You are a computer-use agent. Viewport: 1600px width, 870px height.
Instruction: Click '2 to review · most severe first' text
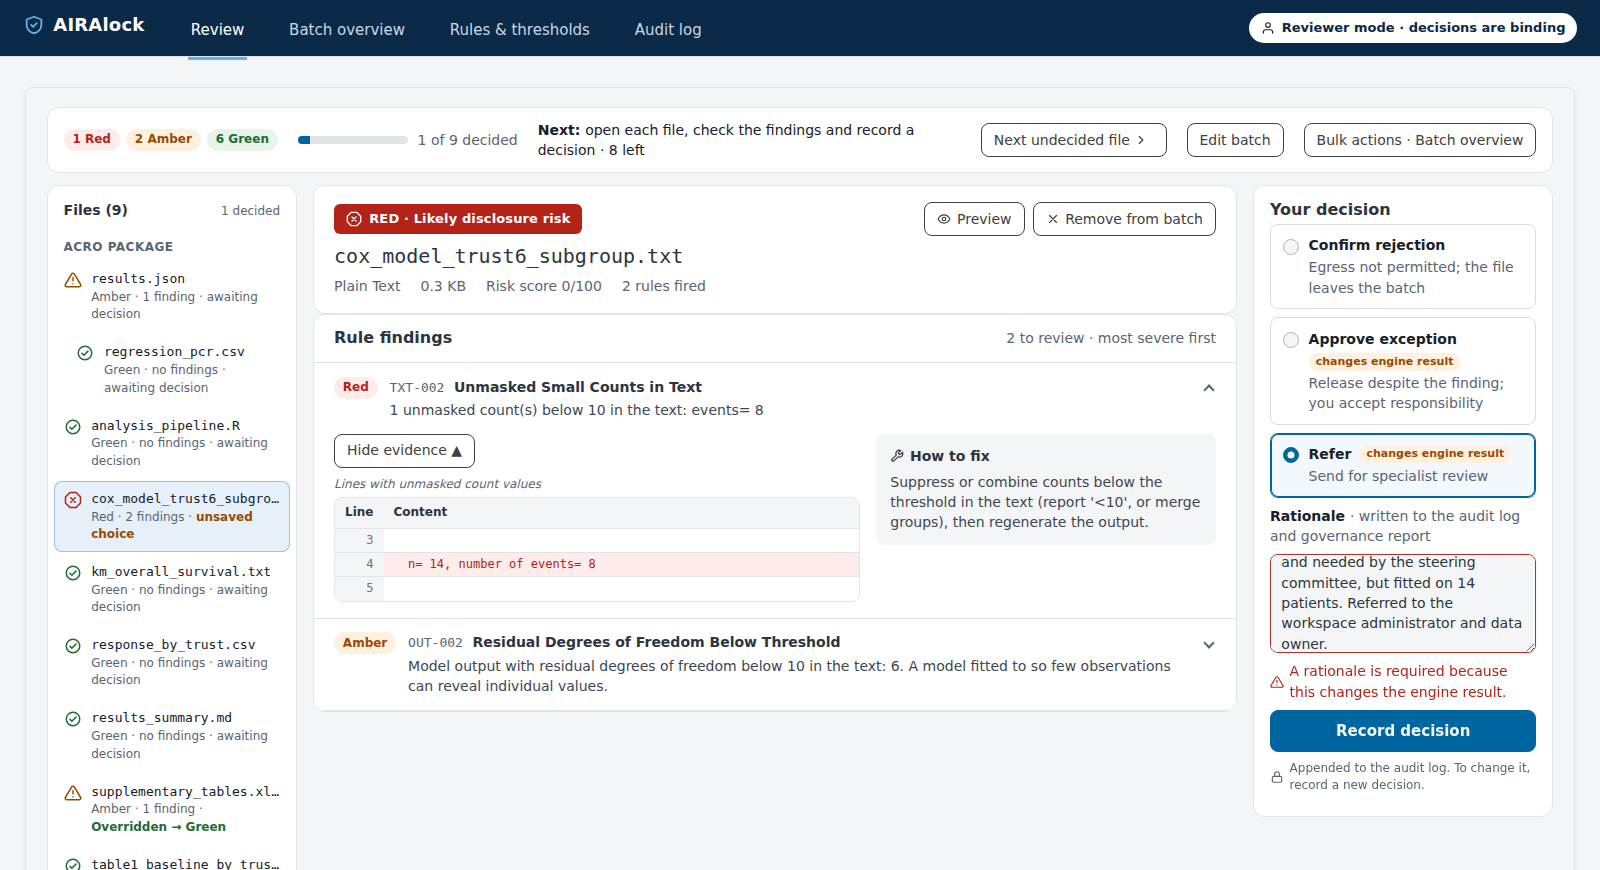pyautogui.click(x=1111, y=339)
